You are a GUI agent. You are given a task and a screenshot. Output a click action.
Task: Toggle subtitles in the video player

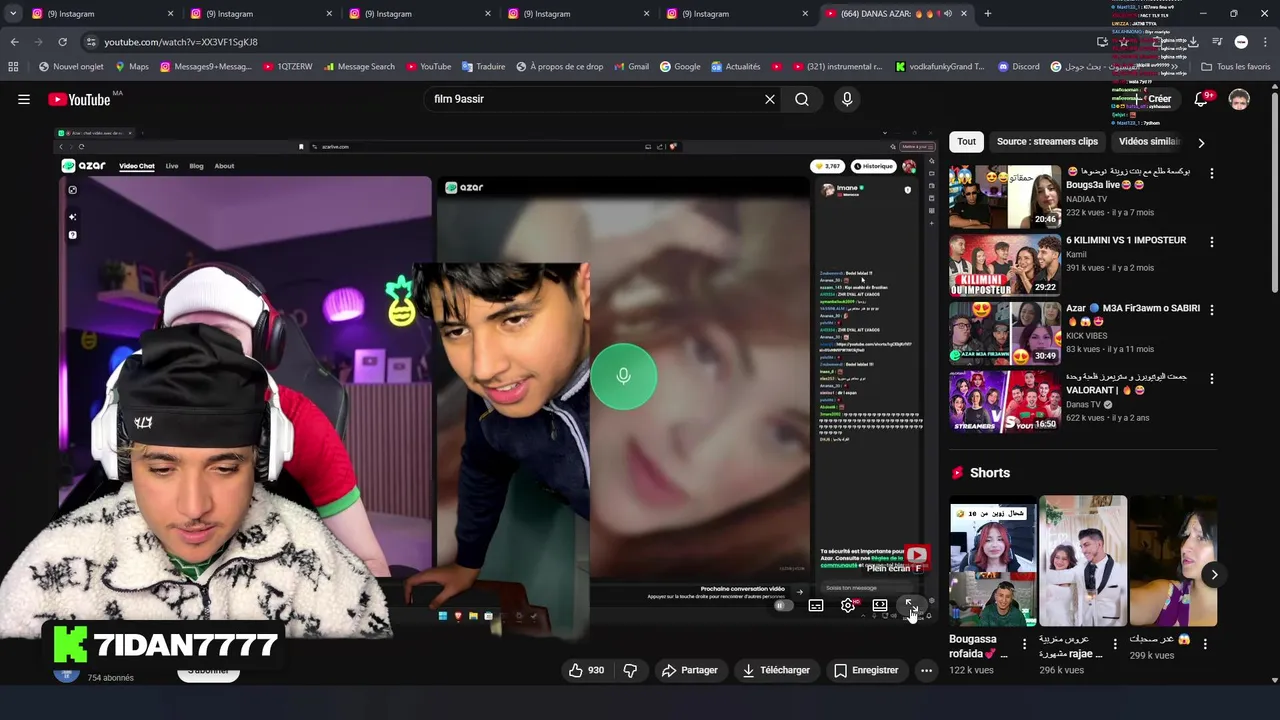pos(816,605)
